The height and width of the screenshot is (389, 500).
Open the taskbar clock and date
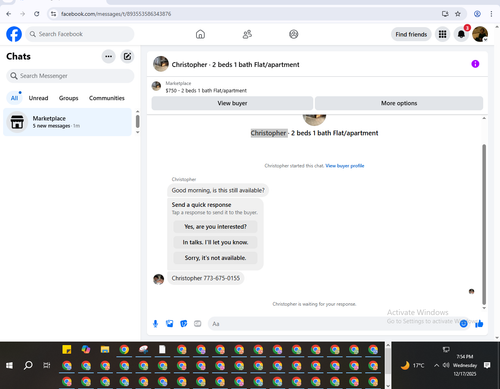tap(465, 365)
